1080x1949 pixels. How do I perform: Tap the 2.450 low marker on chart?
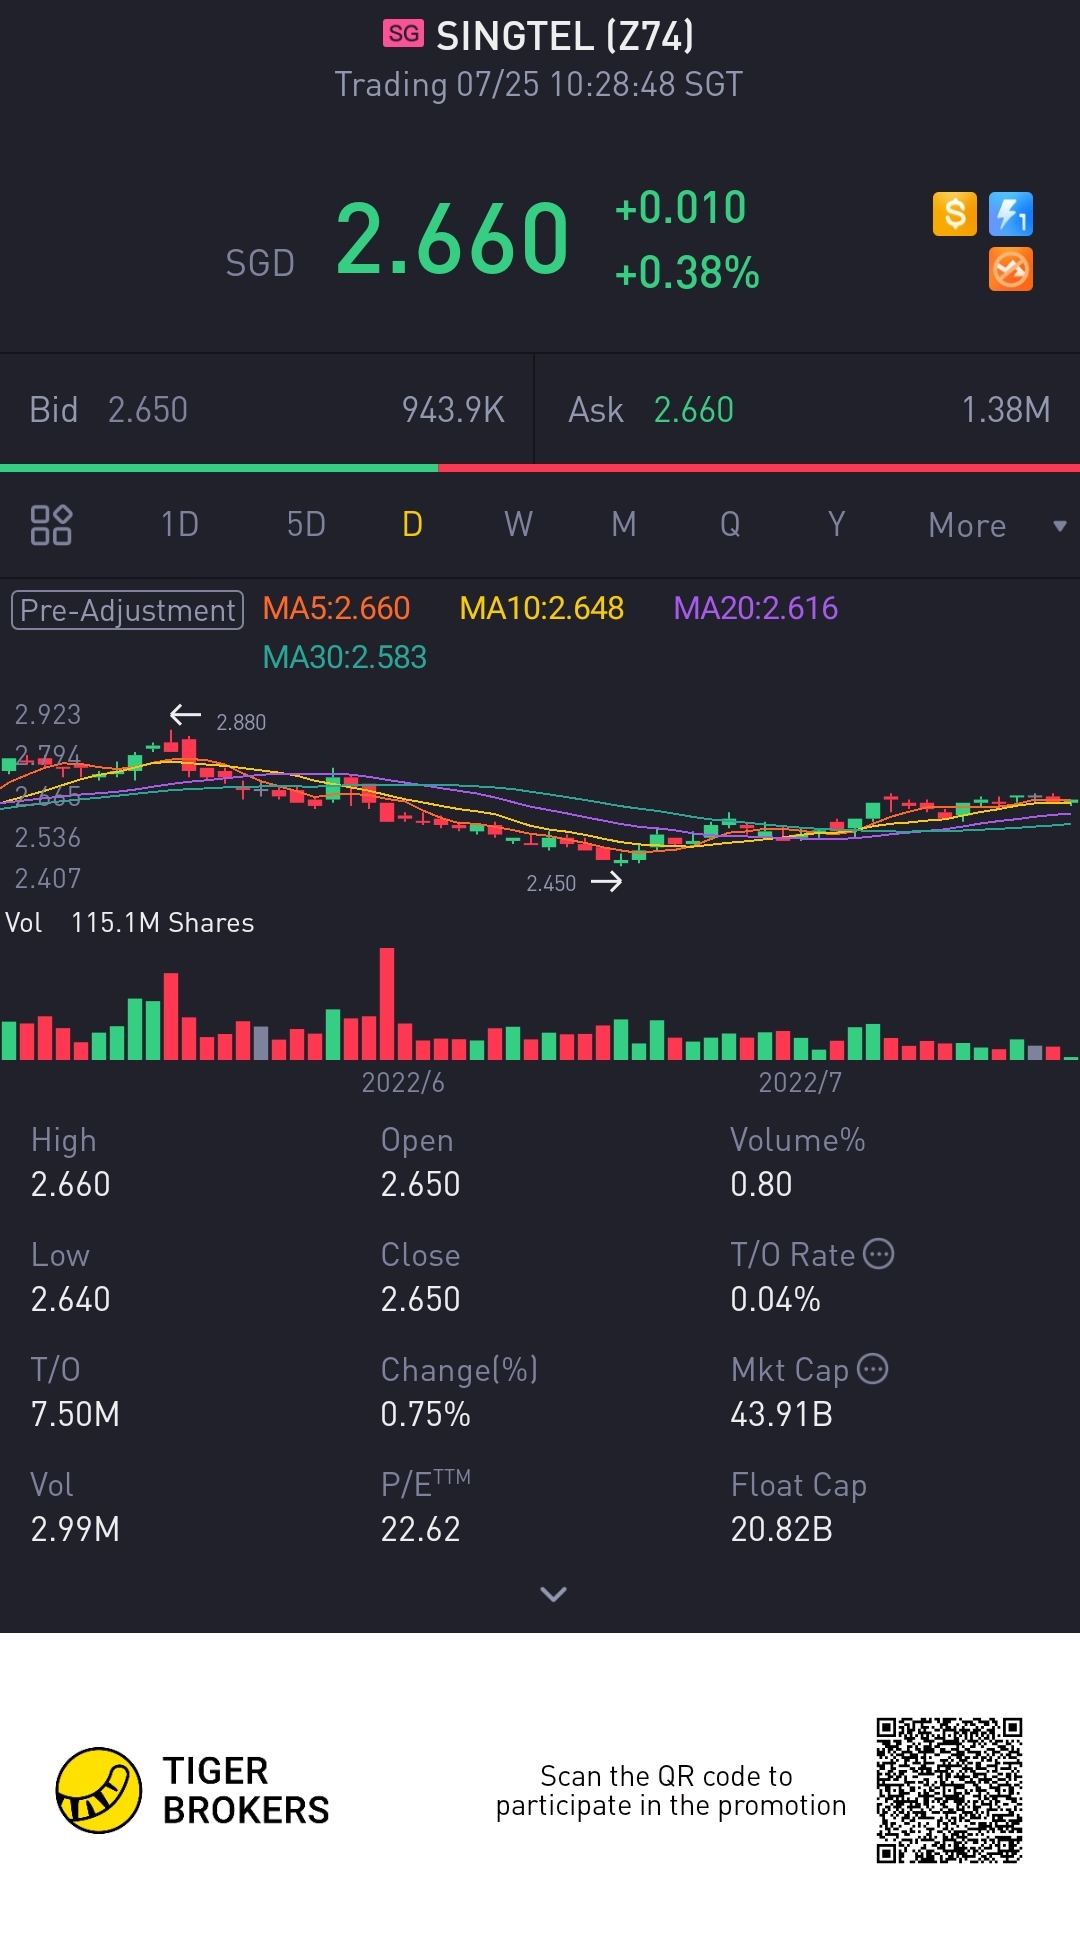point(551,883)
